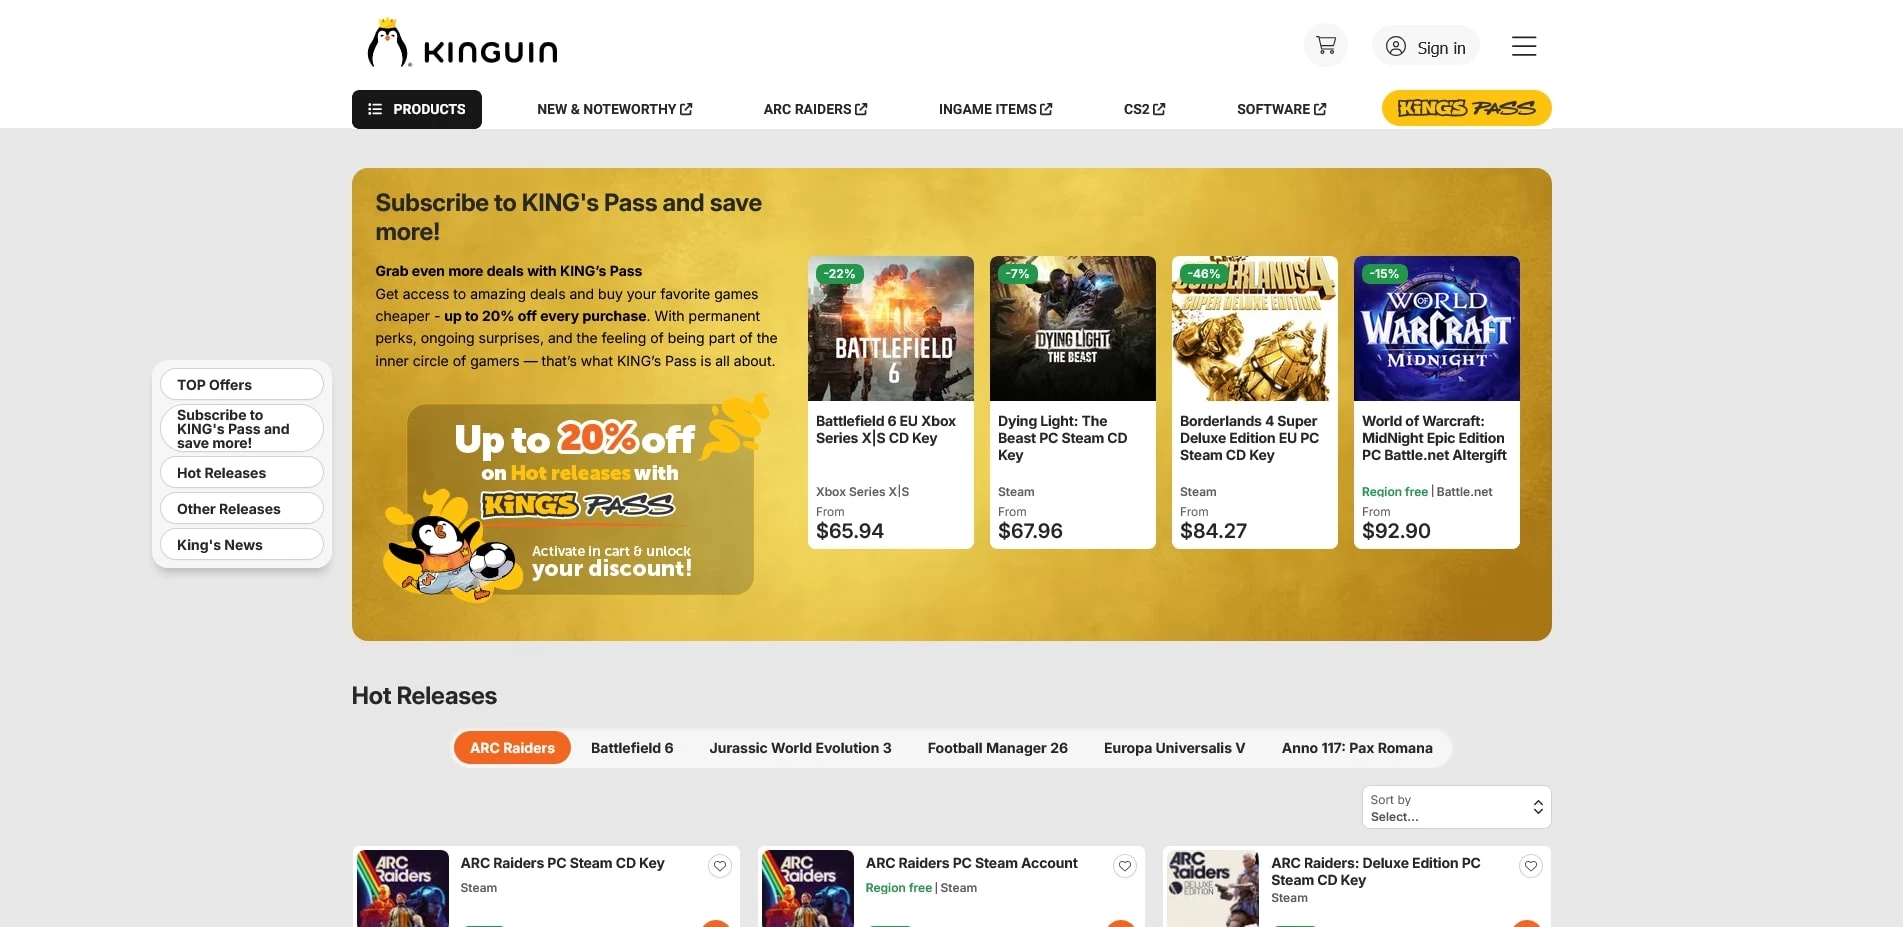Favorite the ARC Raiders PC Steam CD Key
Viewport: 1903px width, 927px height.
(719, 866)
